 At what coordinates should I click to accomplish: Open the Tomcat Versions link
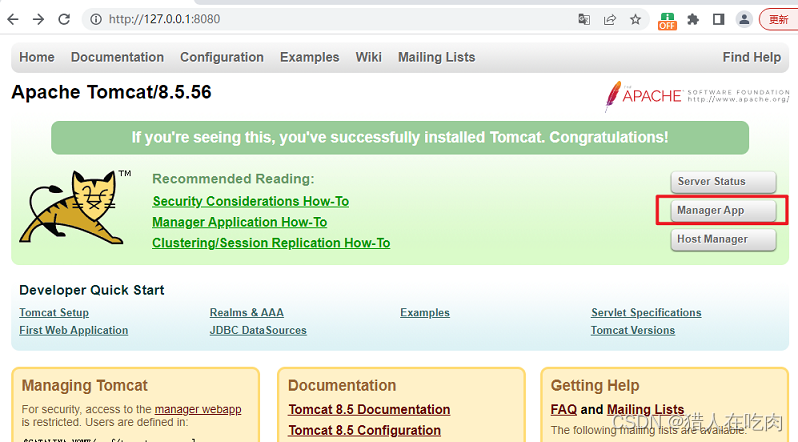(x=633, y=330)
